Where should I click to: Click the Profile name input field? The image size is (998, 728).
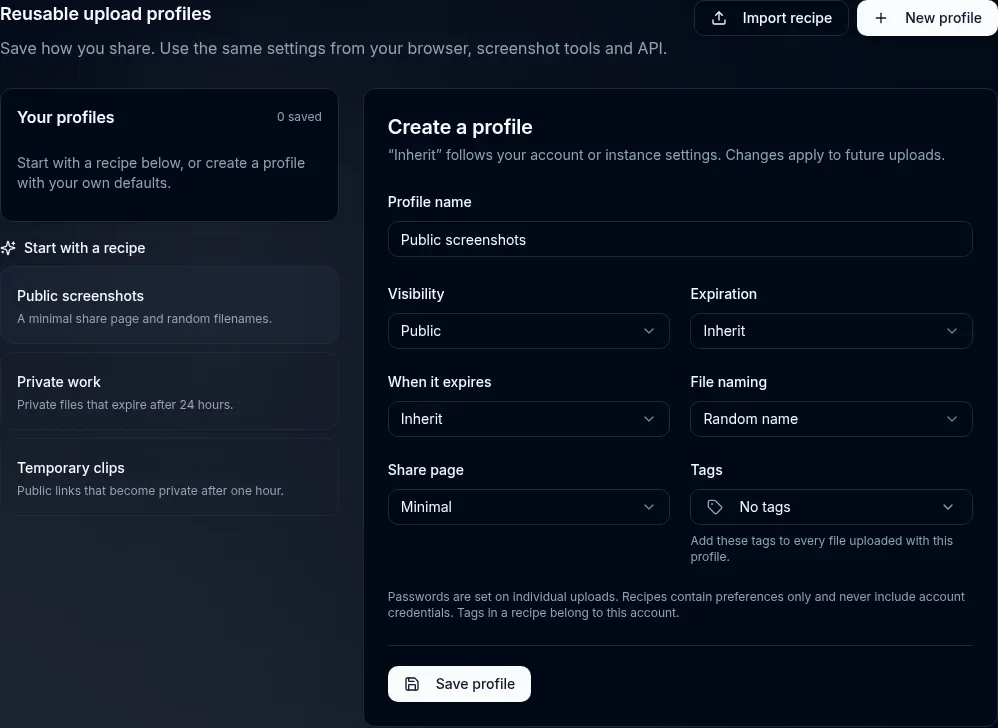(680, 239)
